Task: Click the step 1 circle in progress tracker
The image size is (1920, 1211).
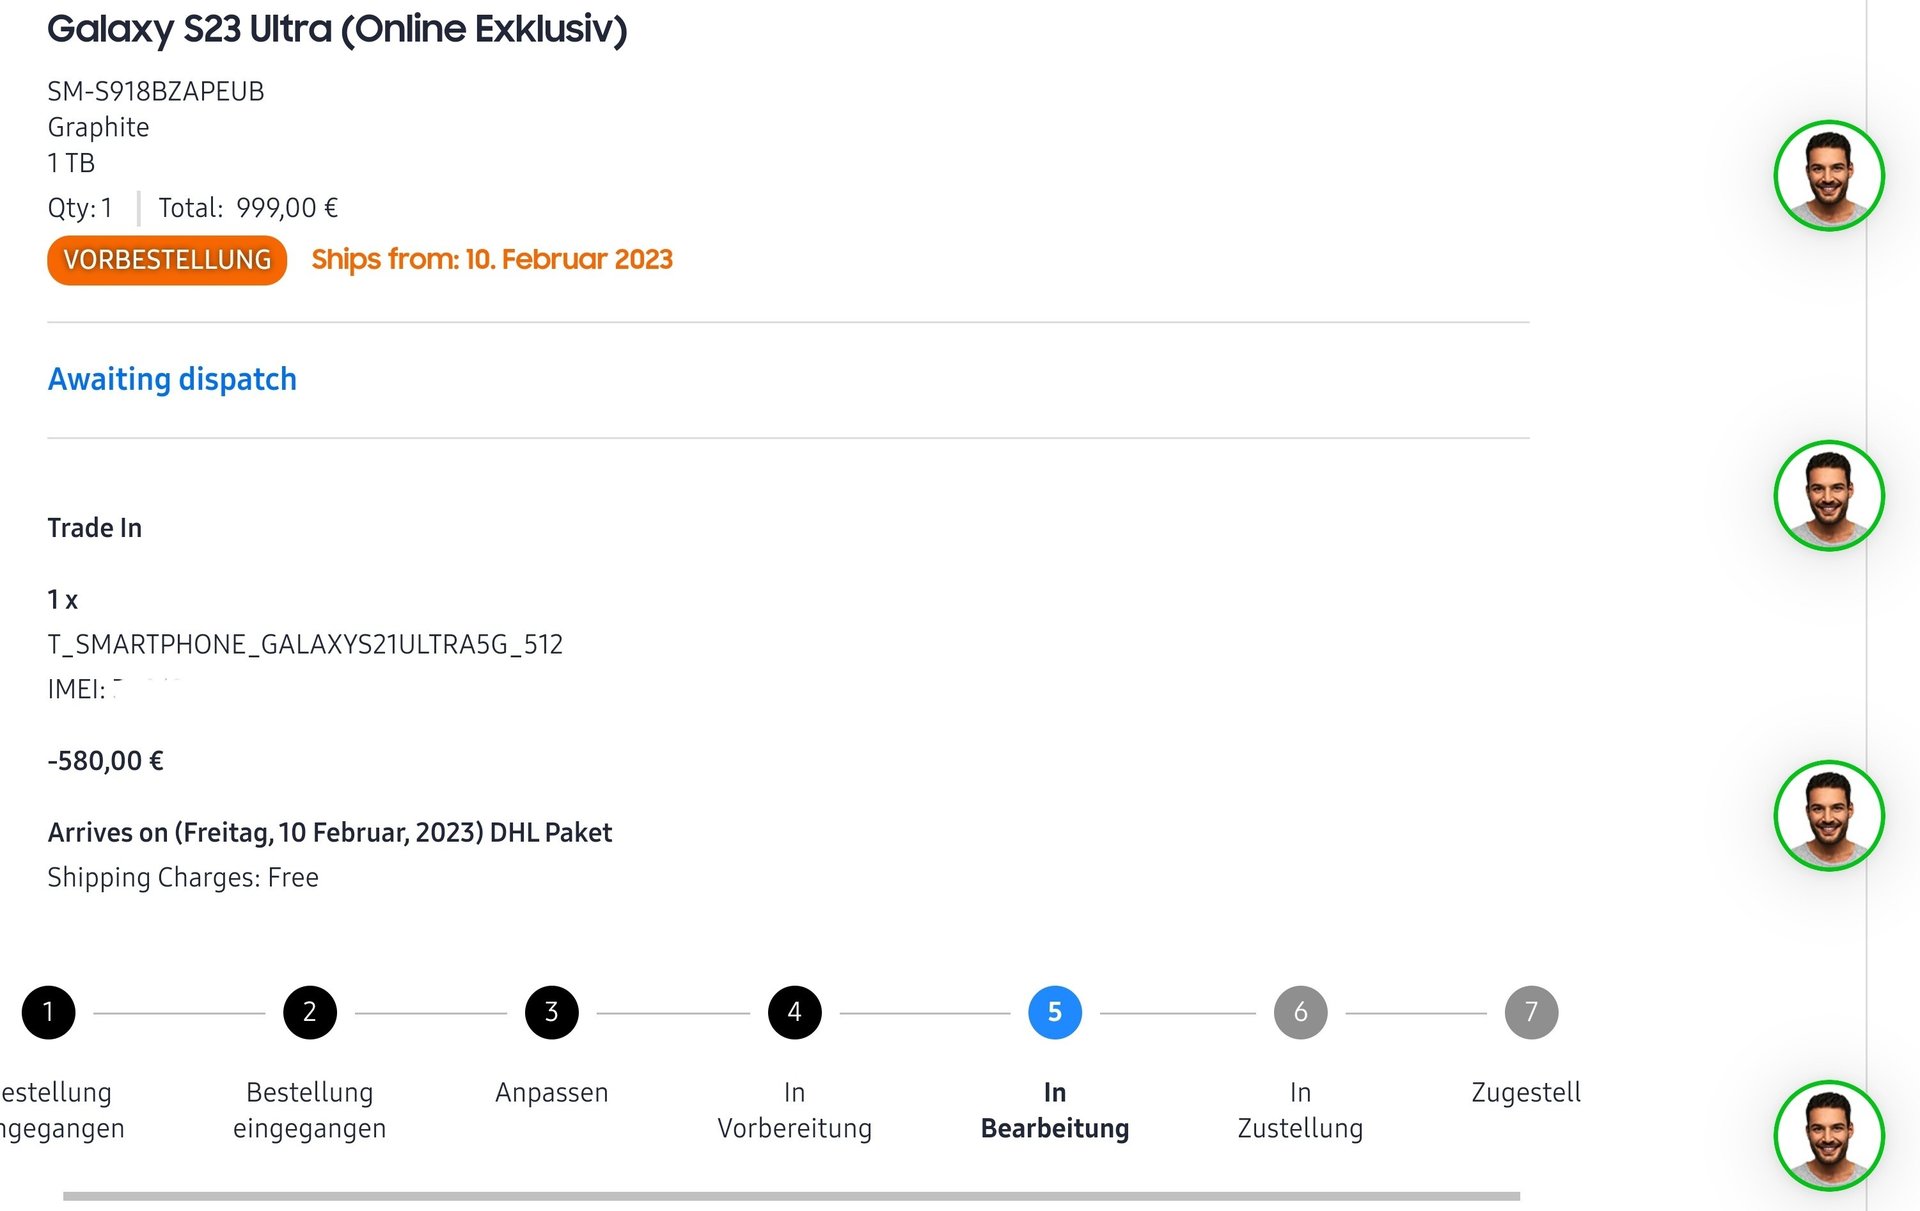Action: pos(48,1012)
